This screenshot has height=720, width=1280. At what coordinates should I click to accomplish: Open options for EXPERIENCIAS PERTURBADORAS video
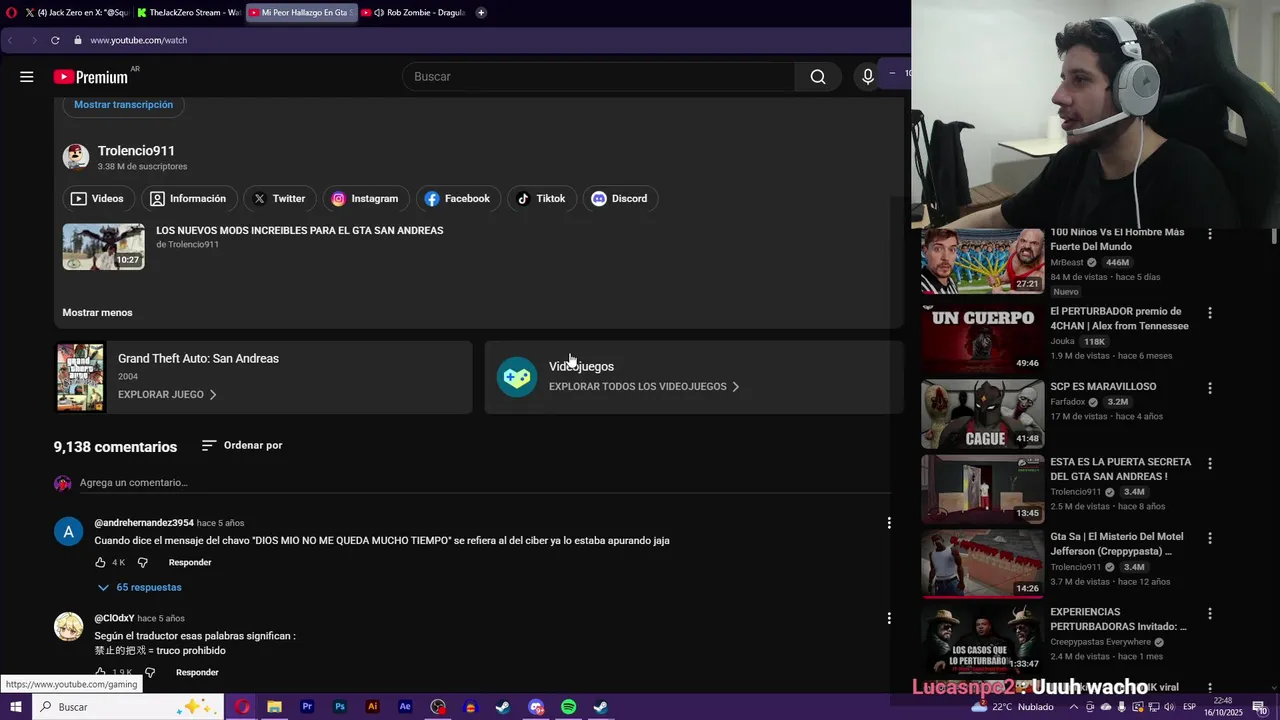(1210, 614)
